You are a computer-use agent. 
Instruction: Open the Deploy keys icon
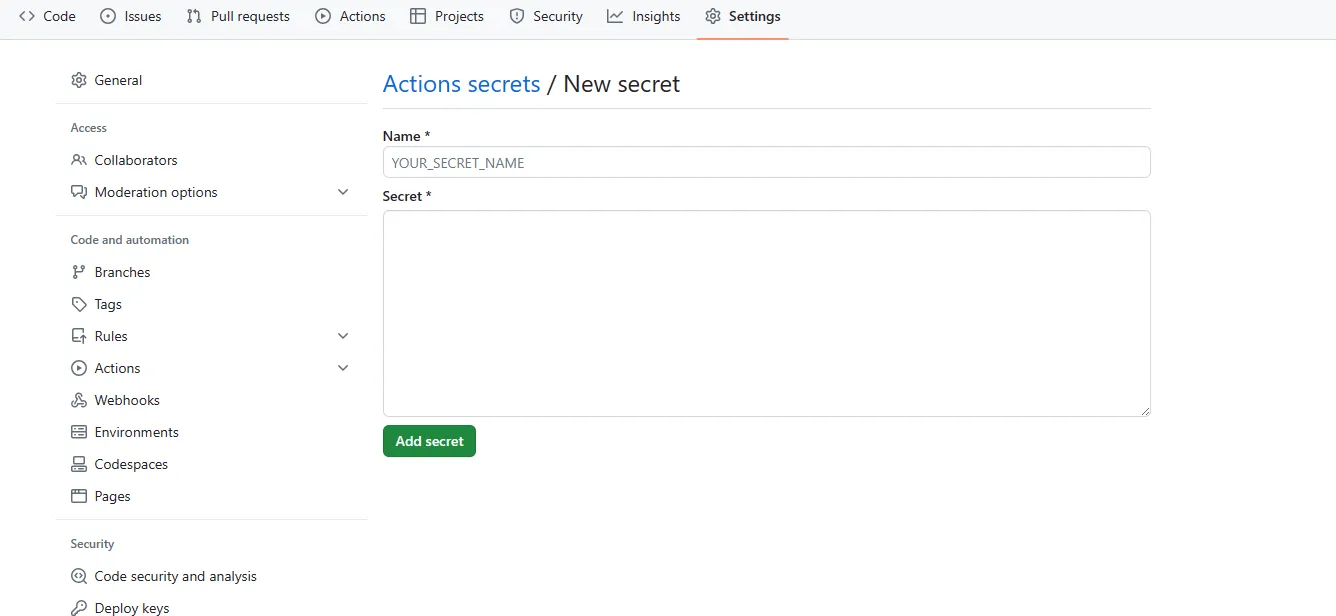pyautogui.click(x=79, y=607)
